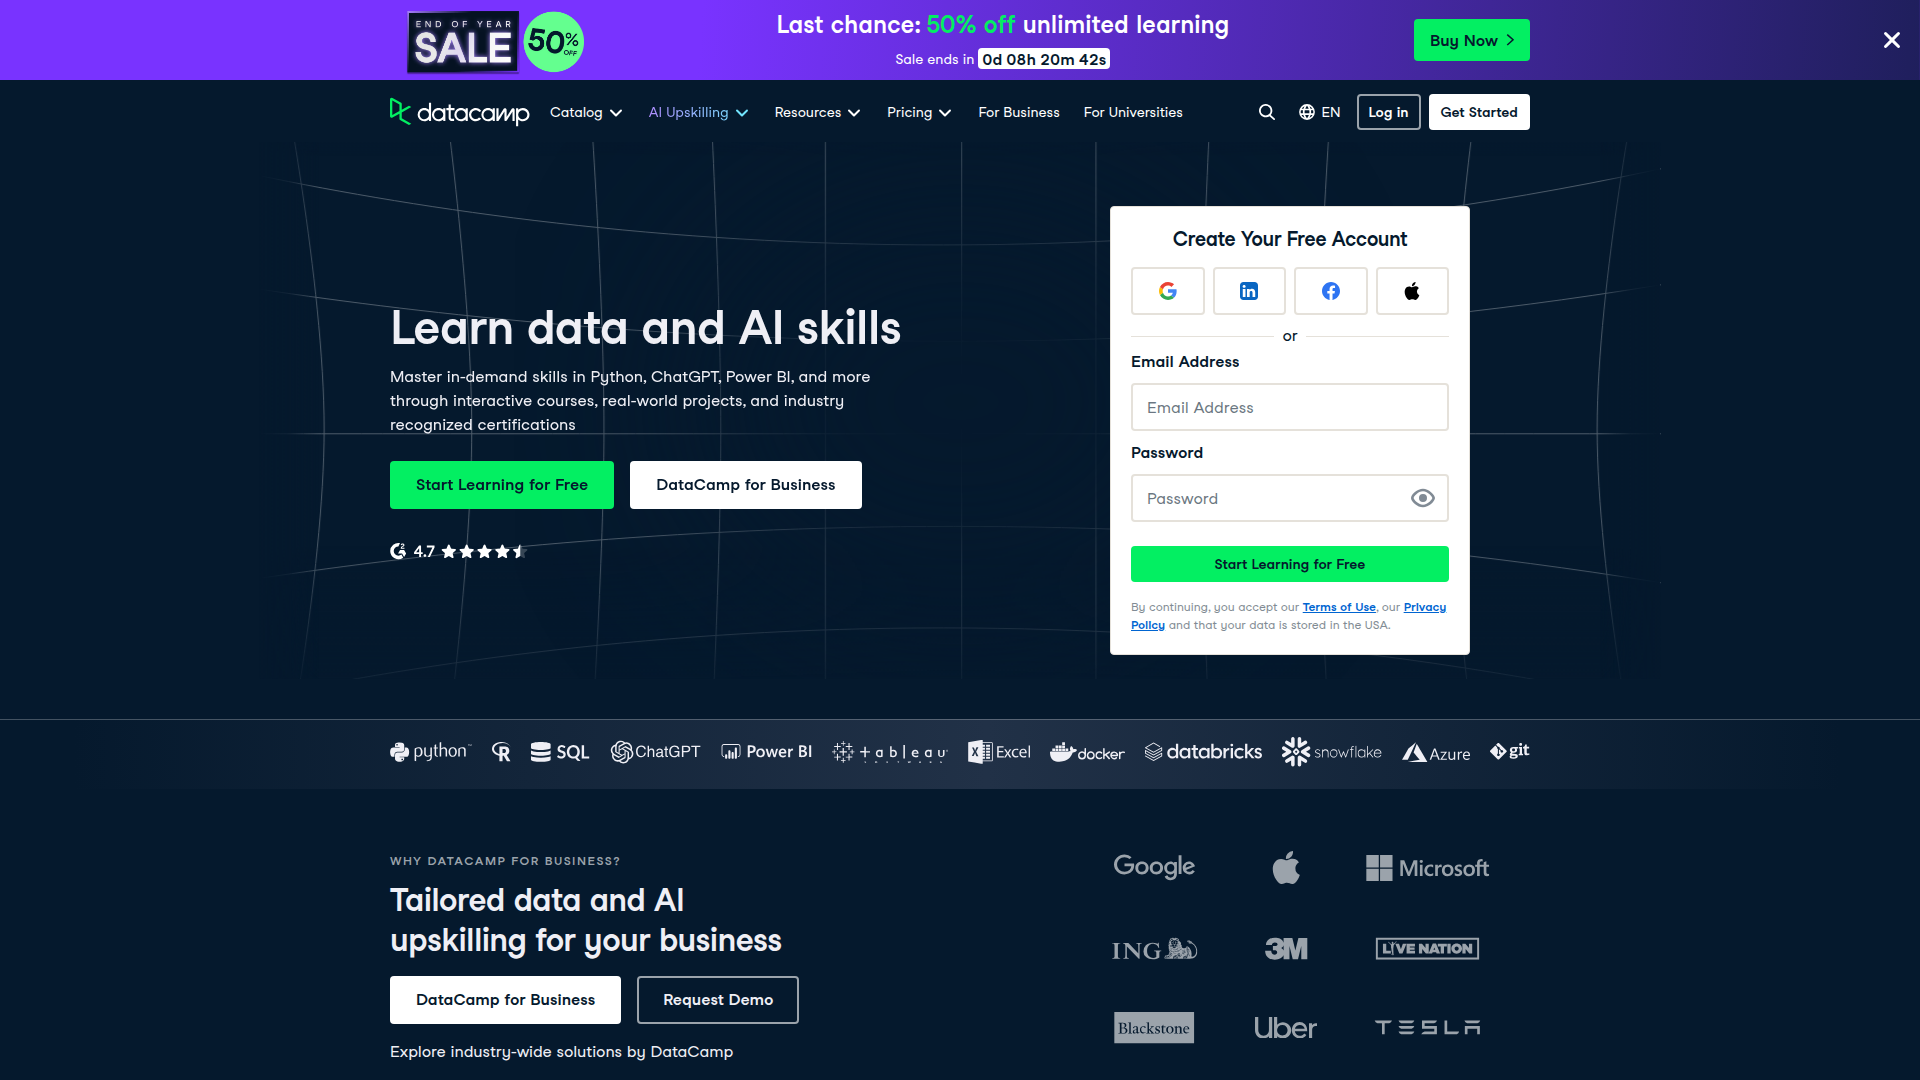
Task: Sign up with the Google icon
Action: click(x=1167, y=291)
